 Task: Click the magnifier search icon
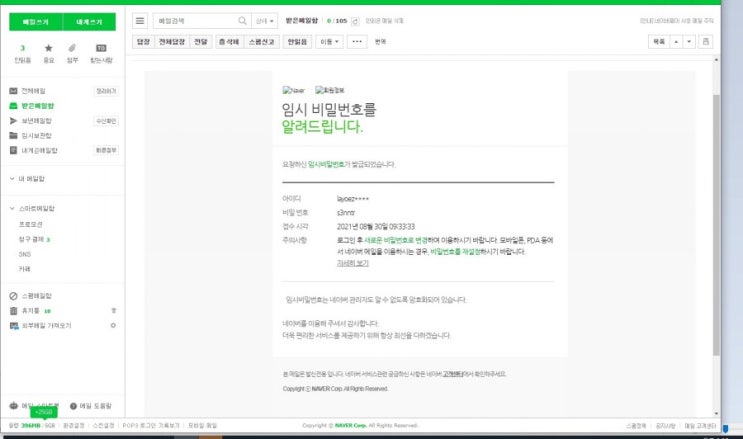(x=242, y=21)
